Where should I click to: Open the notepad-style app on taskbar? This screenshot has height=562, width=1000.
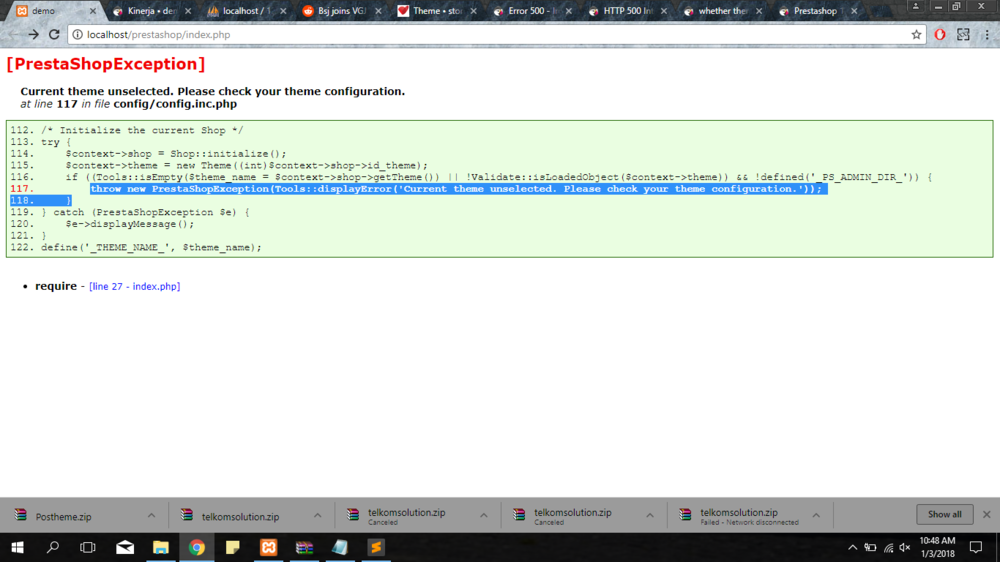(340, 547)
